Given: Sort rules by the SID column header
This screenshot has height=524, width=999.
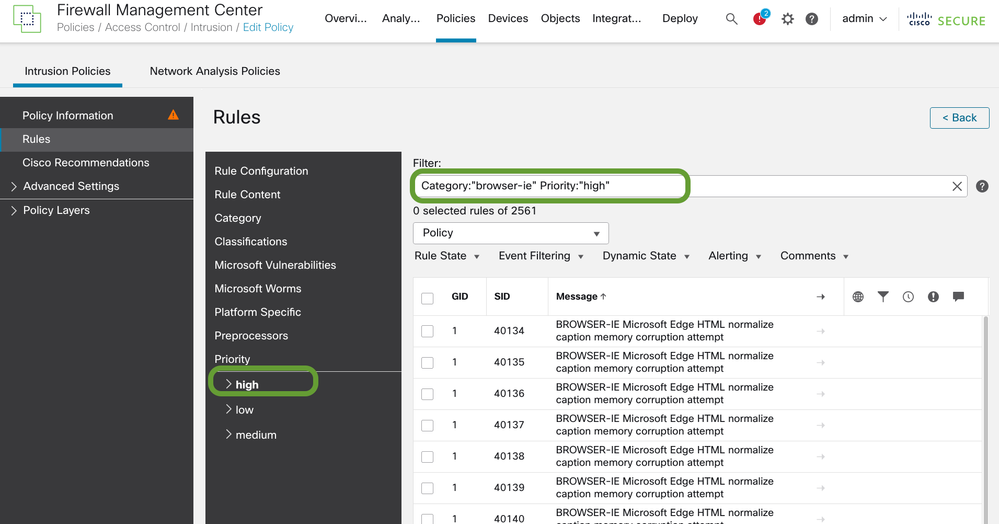Looking at the screenshot, I should [502, 296].
